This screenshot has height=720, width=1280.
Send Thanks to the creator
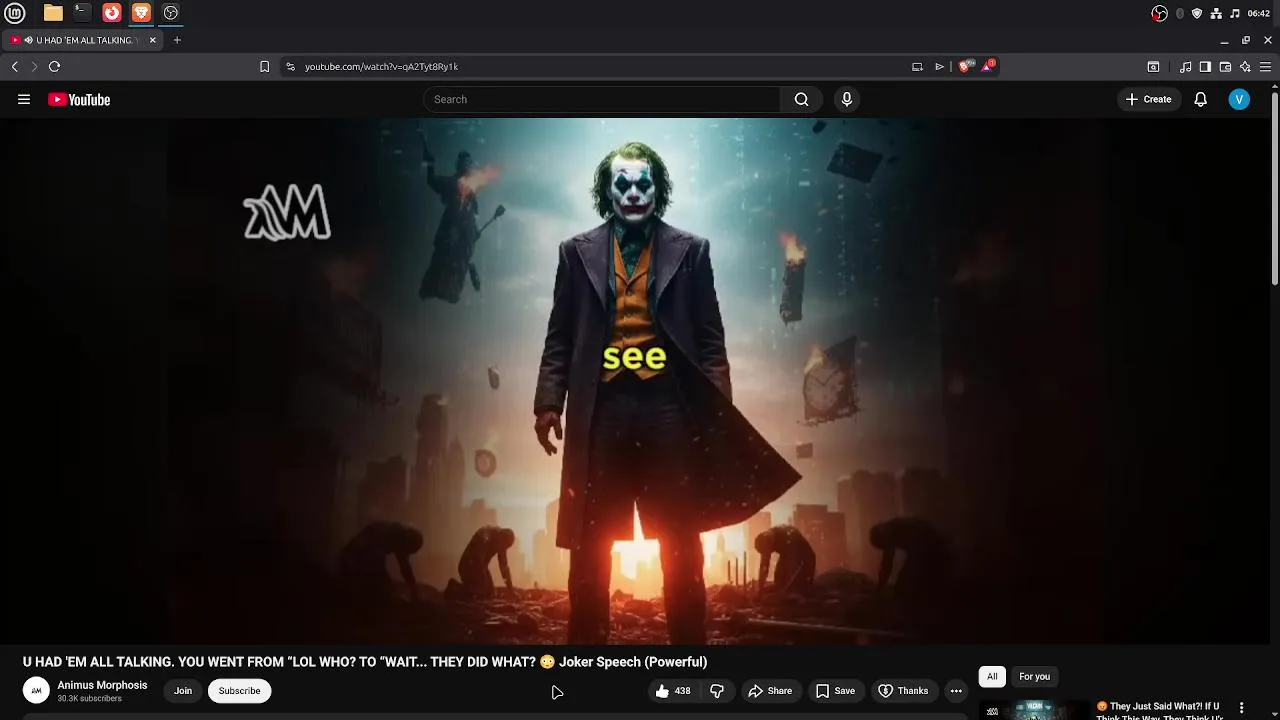pos(903,691)
